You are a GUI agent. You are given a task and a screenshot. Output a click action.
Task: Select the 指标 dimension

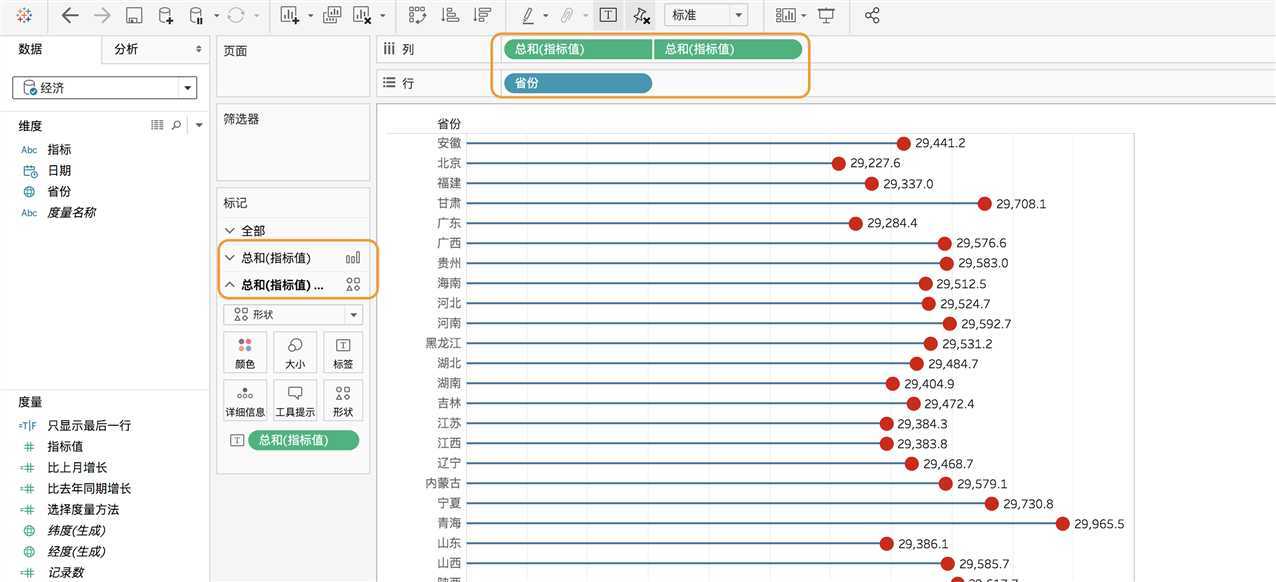click(x=59, y=150)
